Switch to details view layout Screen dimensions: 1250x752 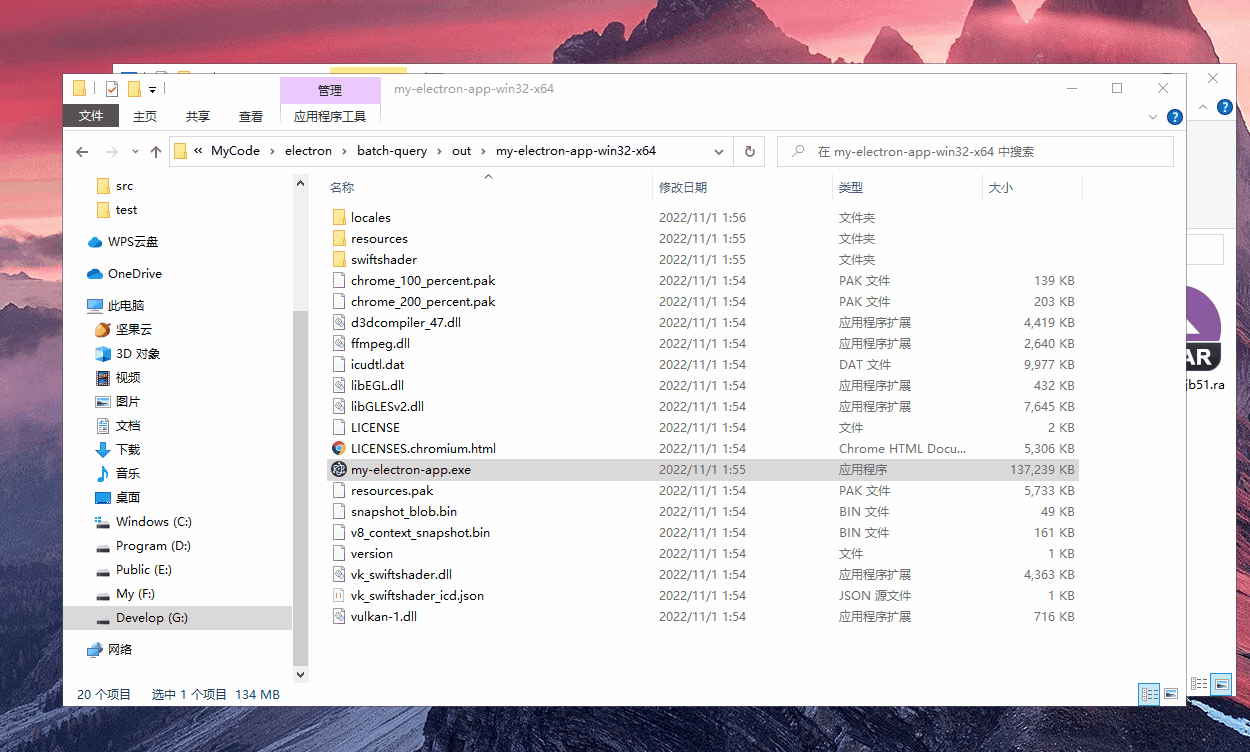1149,693
